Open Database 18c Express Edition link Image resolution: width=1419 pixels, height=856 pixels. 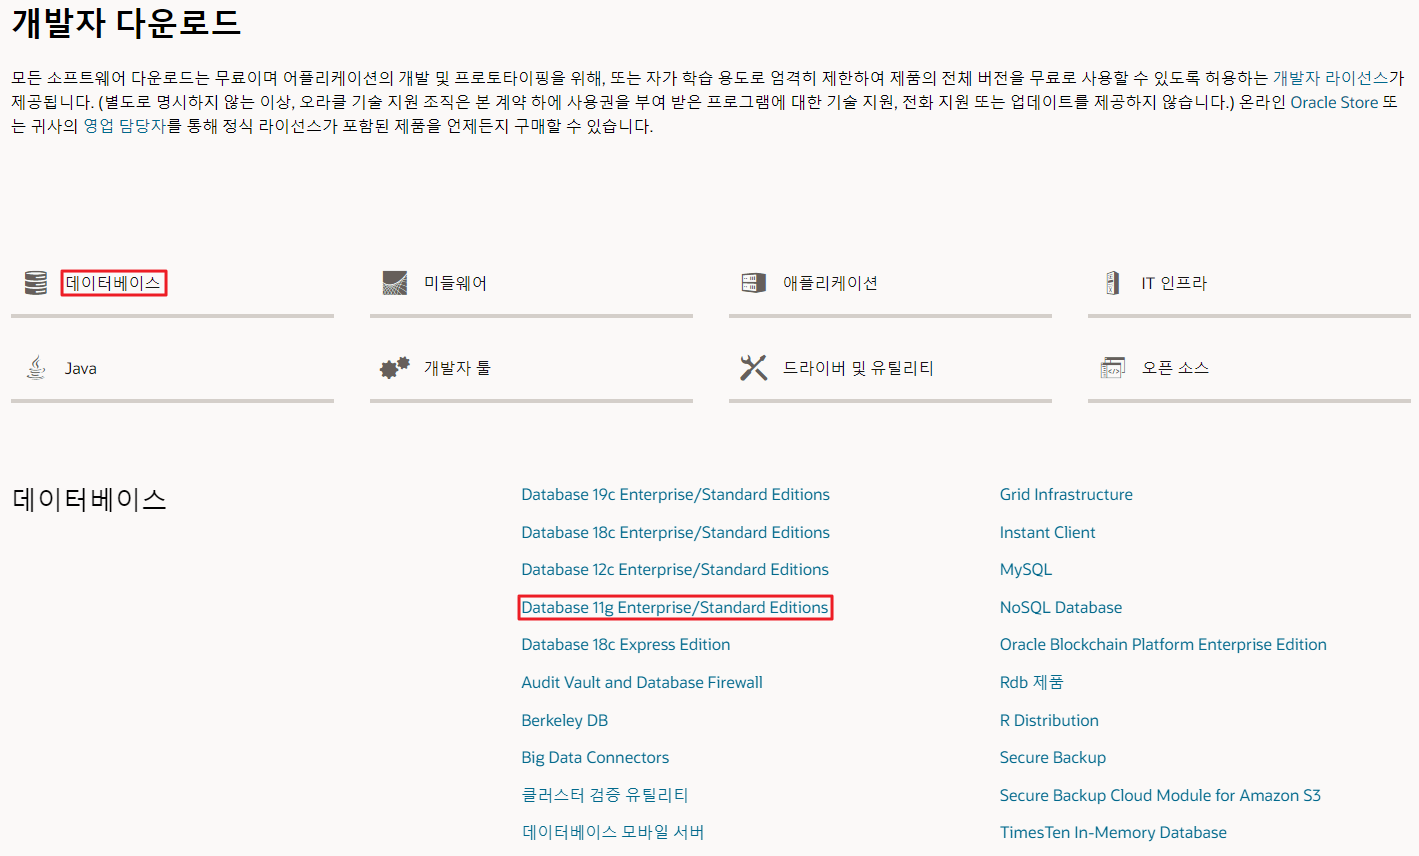click(x=626, y=645)
